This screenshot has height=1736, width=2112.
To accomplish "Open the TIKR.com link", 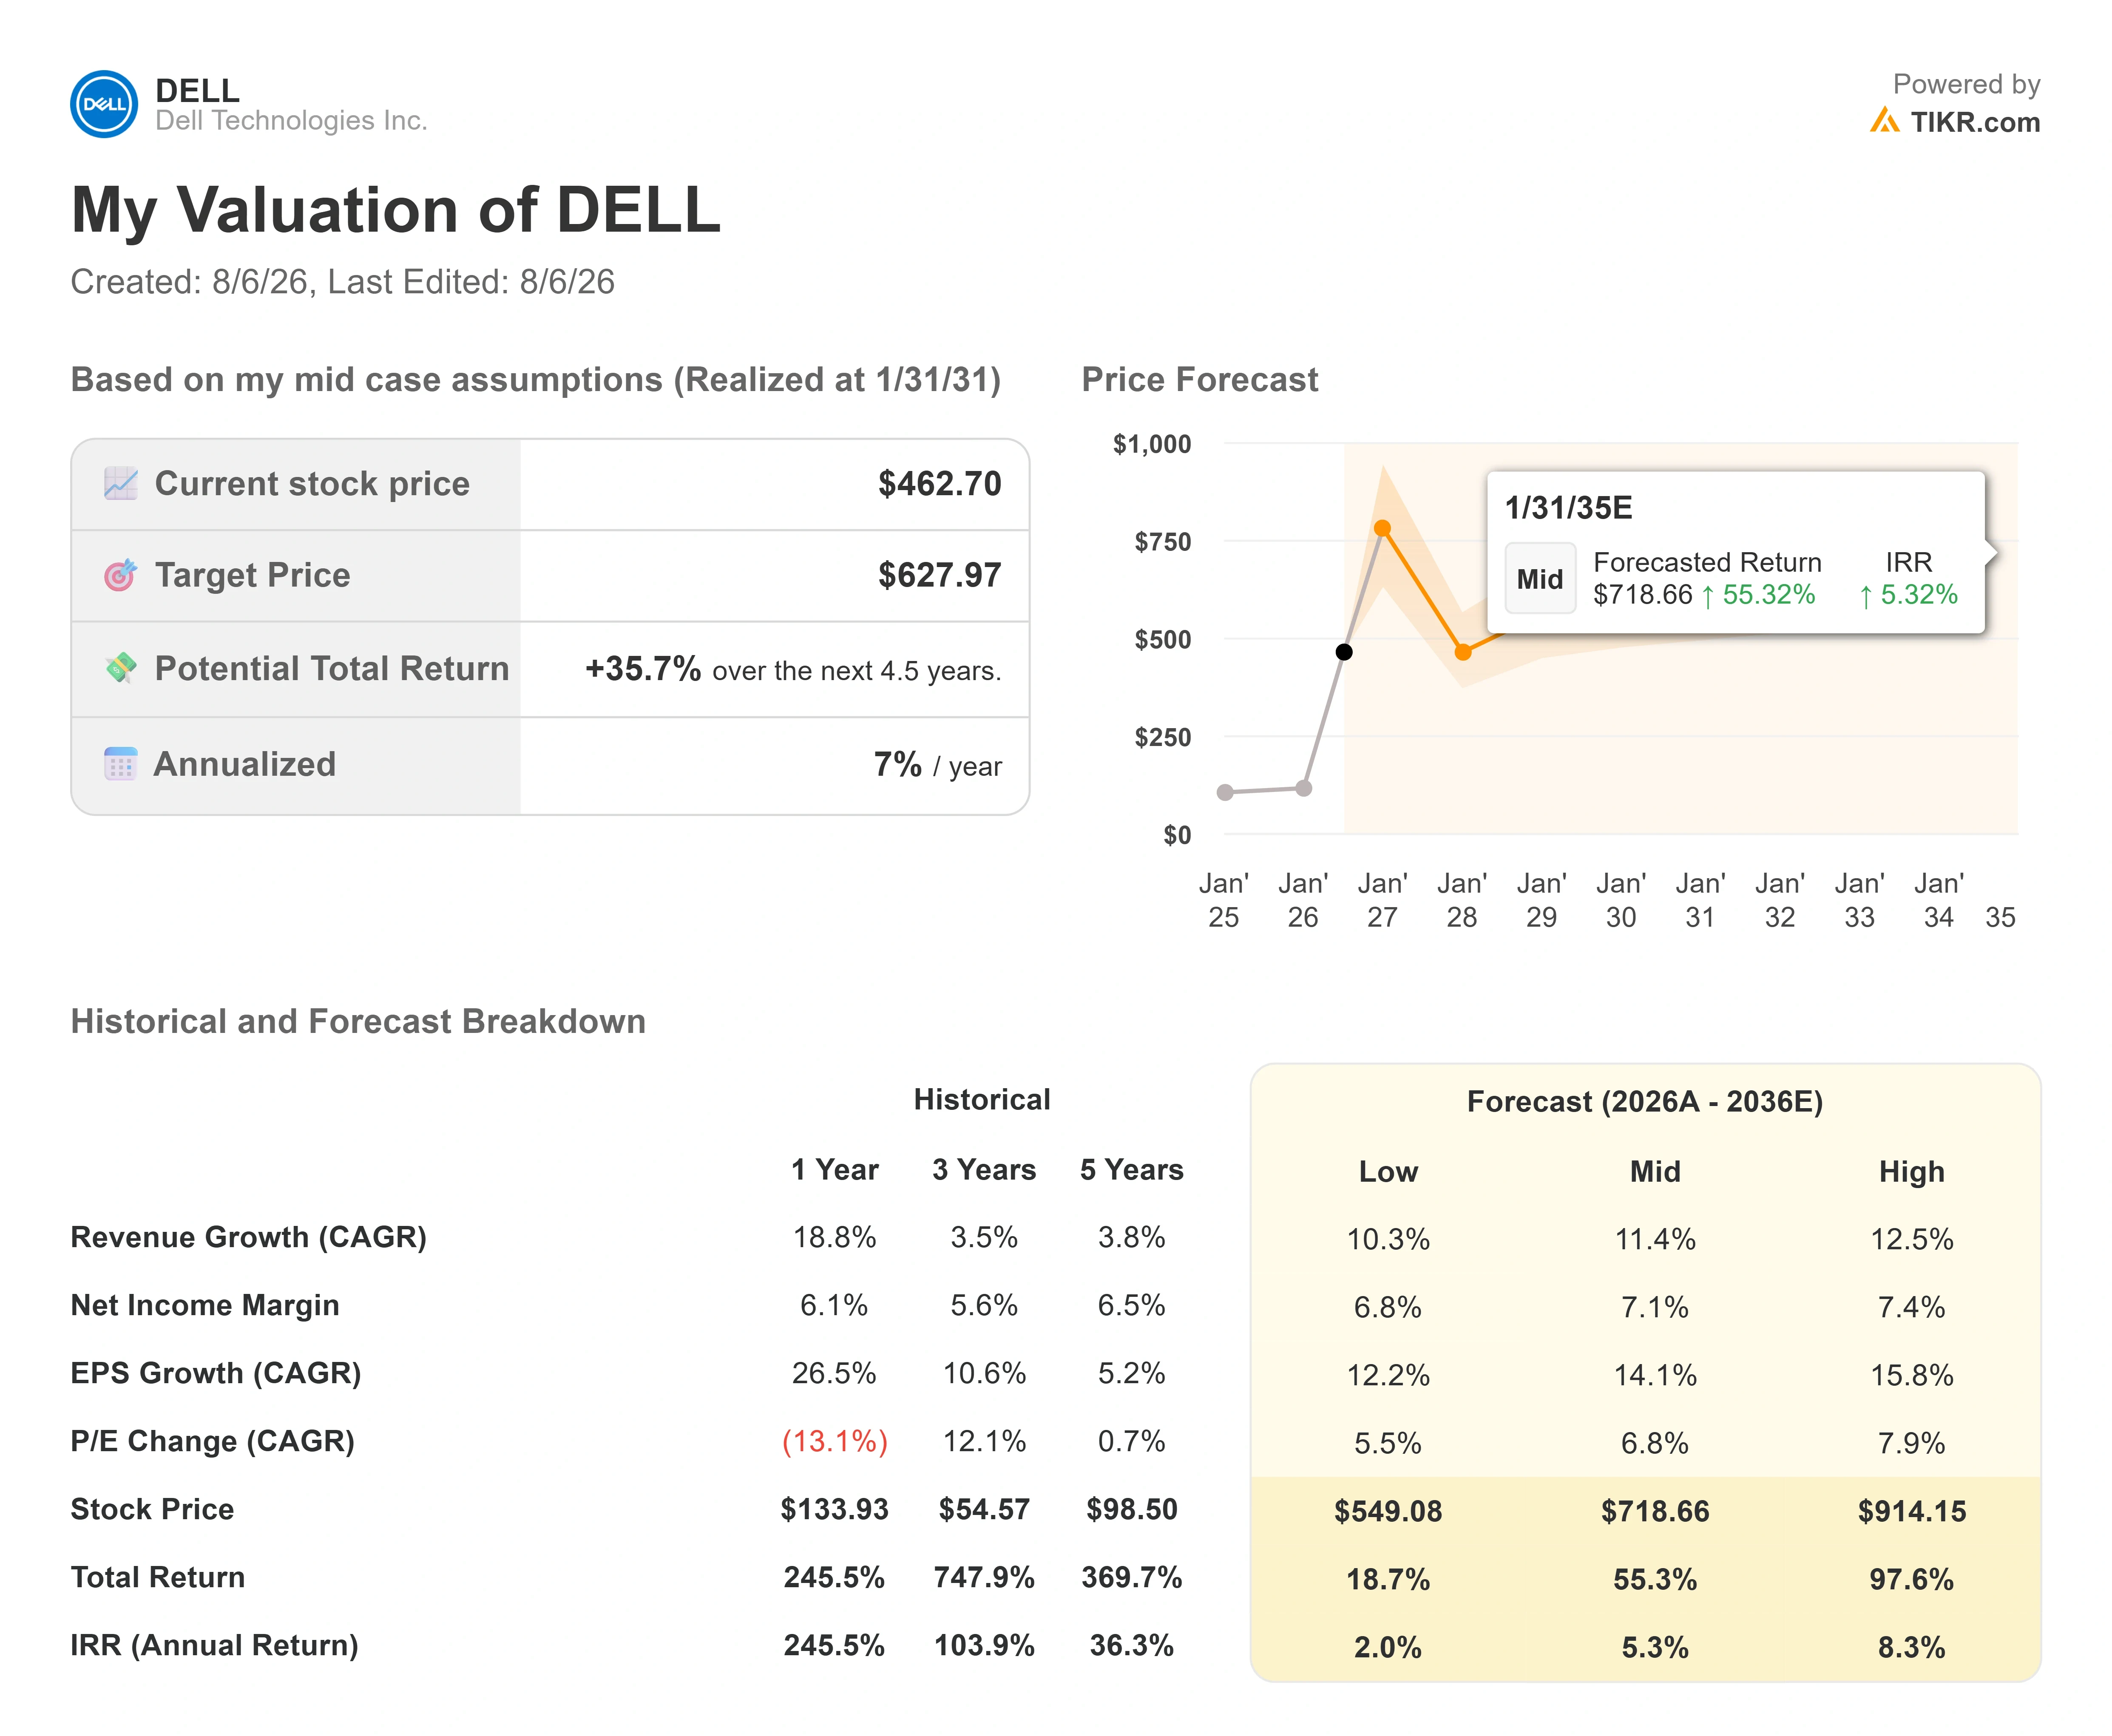I will tap(1975, 122).
